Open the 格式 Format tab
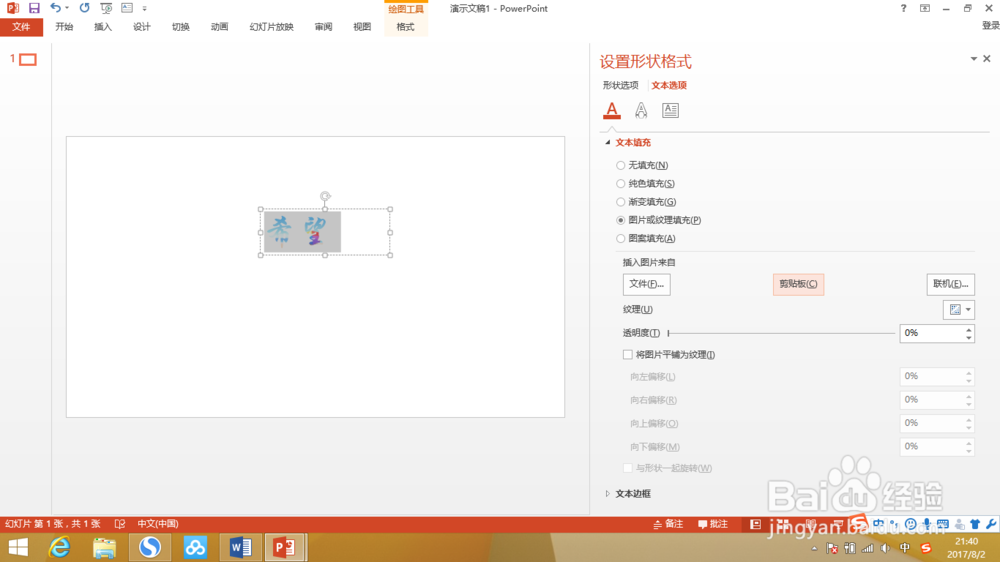Viewport: 1000px width, 562px height. click(x=406, y=27)
